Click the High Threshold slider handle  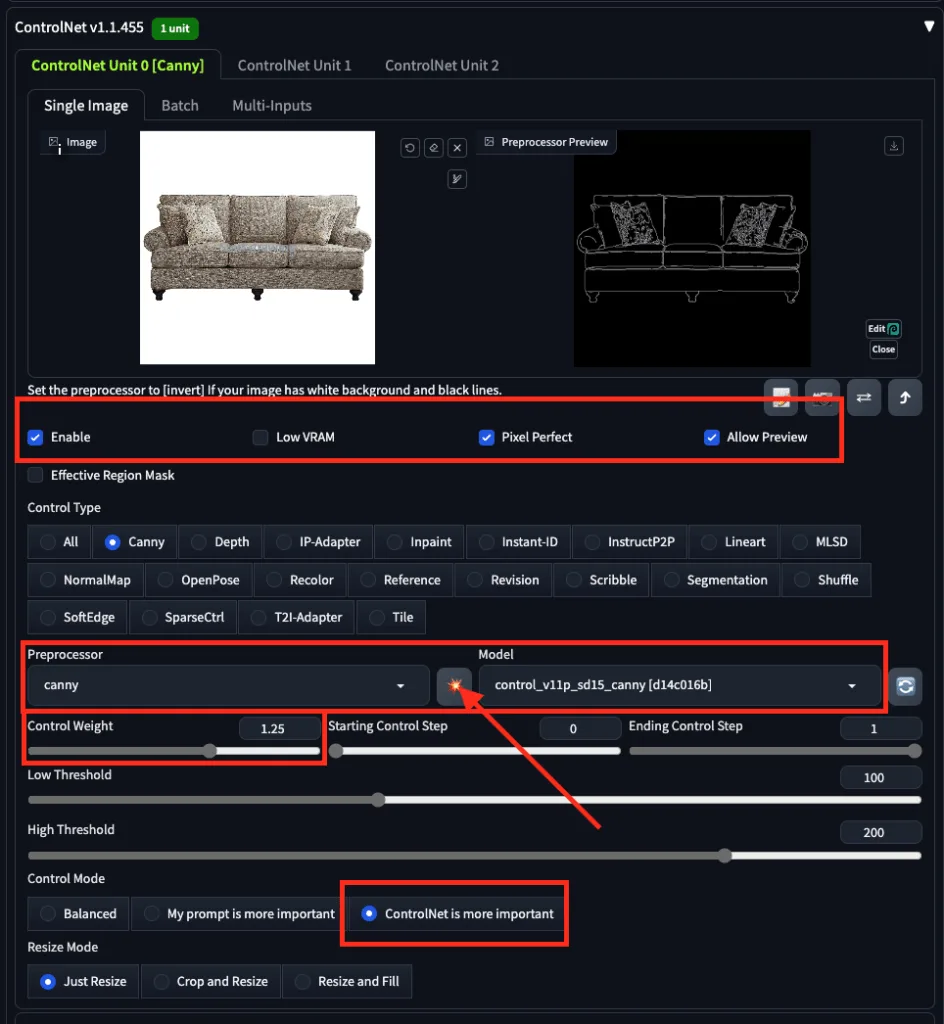(x=724, y=856)
